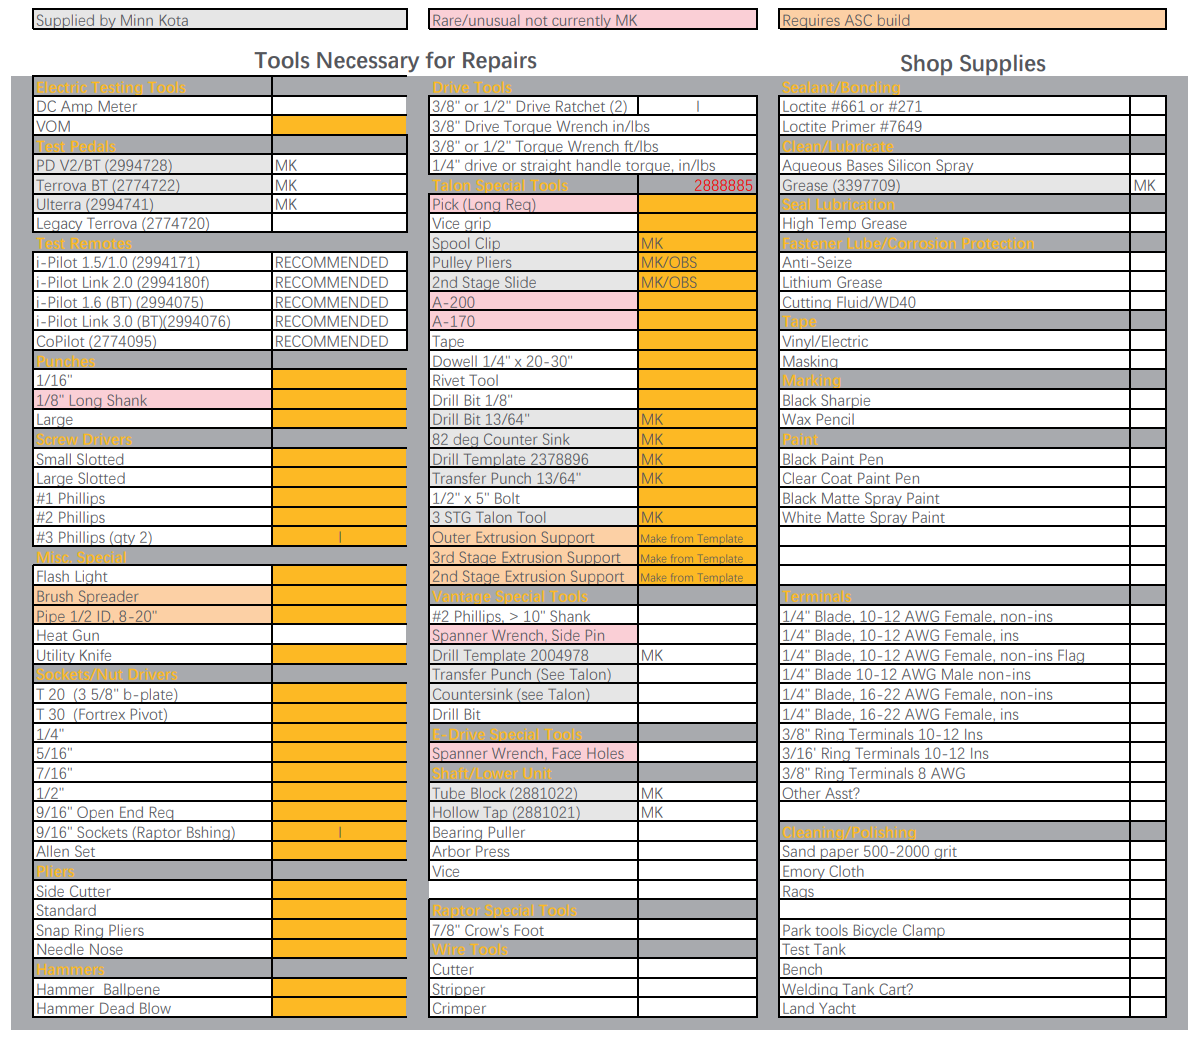Select '1/4" Blade 10-12 AWG Male non-ins'
Viewport: 1197px width, 1039px height.
954,675
